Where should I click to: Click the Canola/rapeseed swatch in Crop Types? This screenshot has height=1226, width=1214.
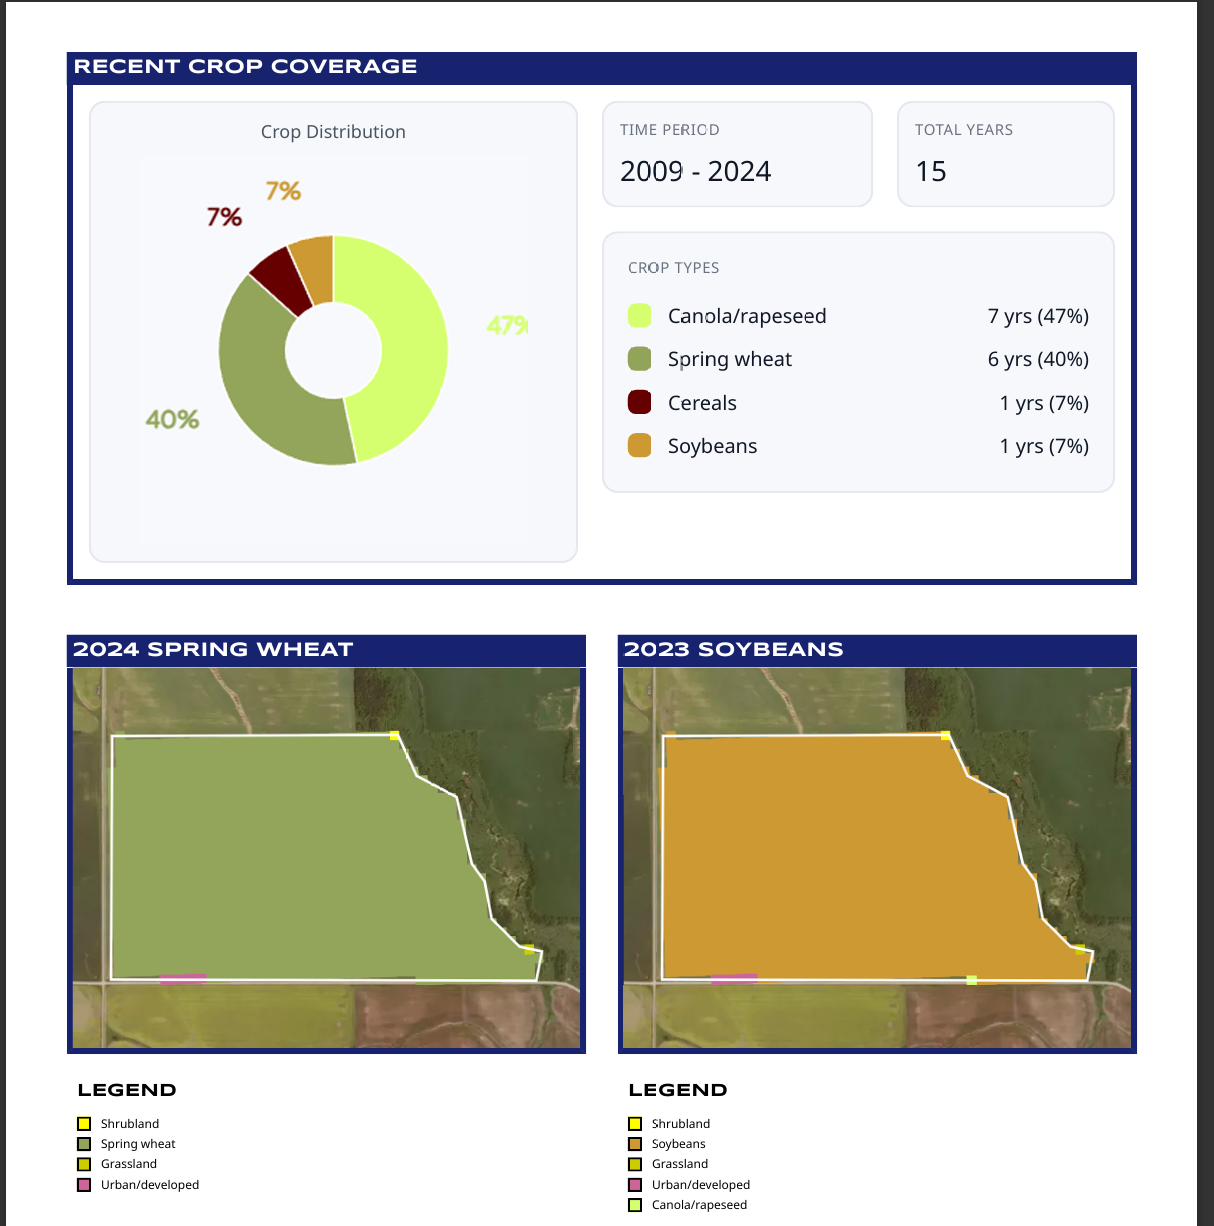(640, 316)
